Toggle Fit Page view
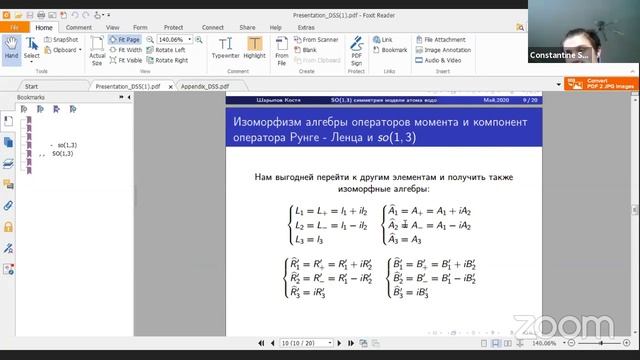The image size is (640, 360). 125,40
